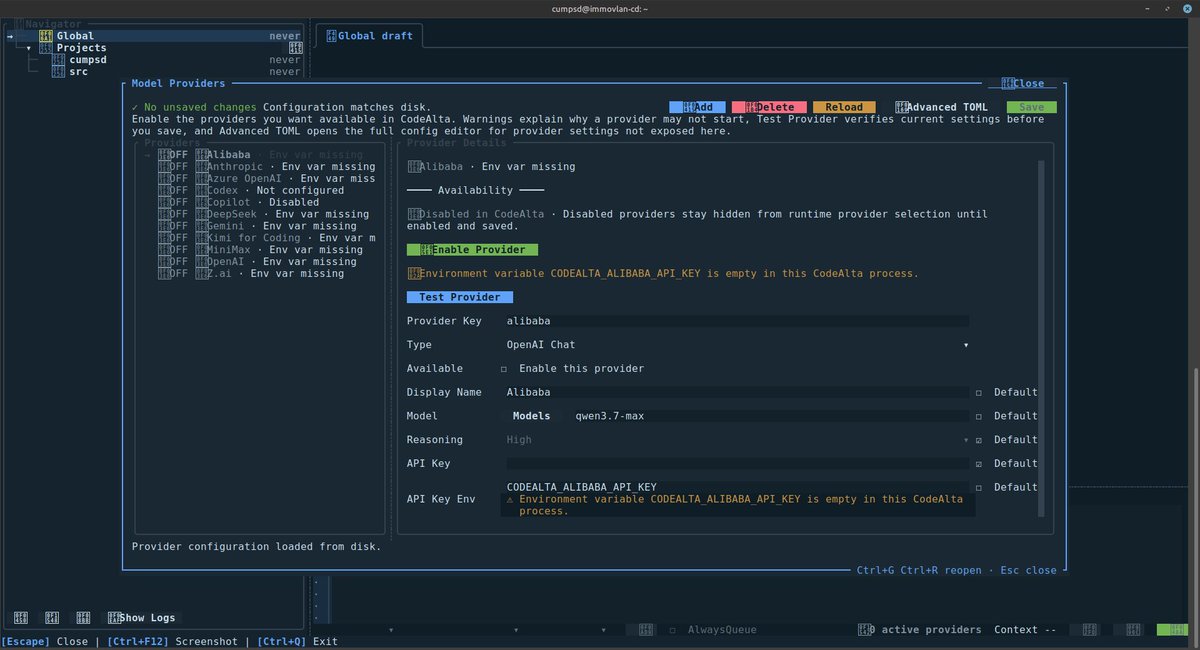The width and height of the screenshot is (1200, 650).
Task: Click the Model field showing qwen3.7-max
Action: click(771, 416)
